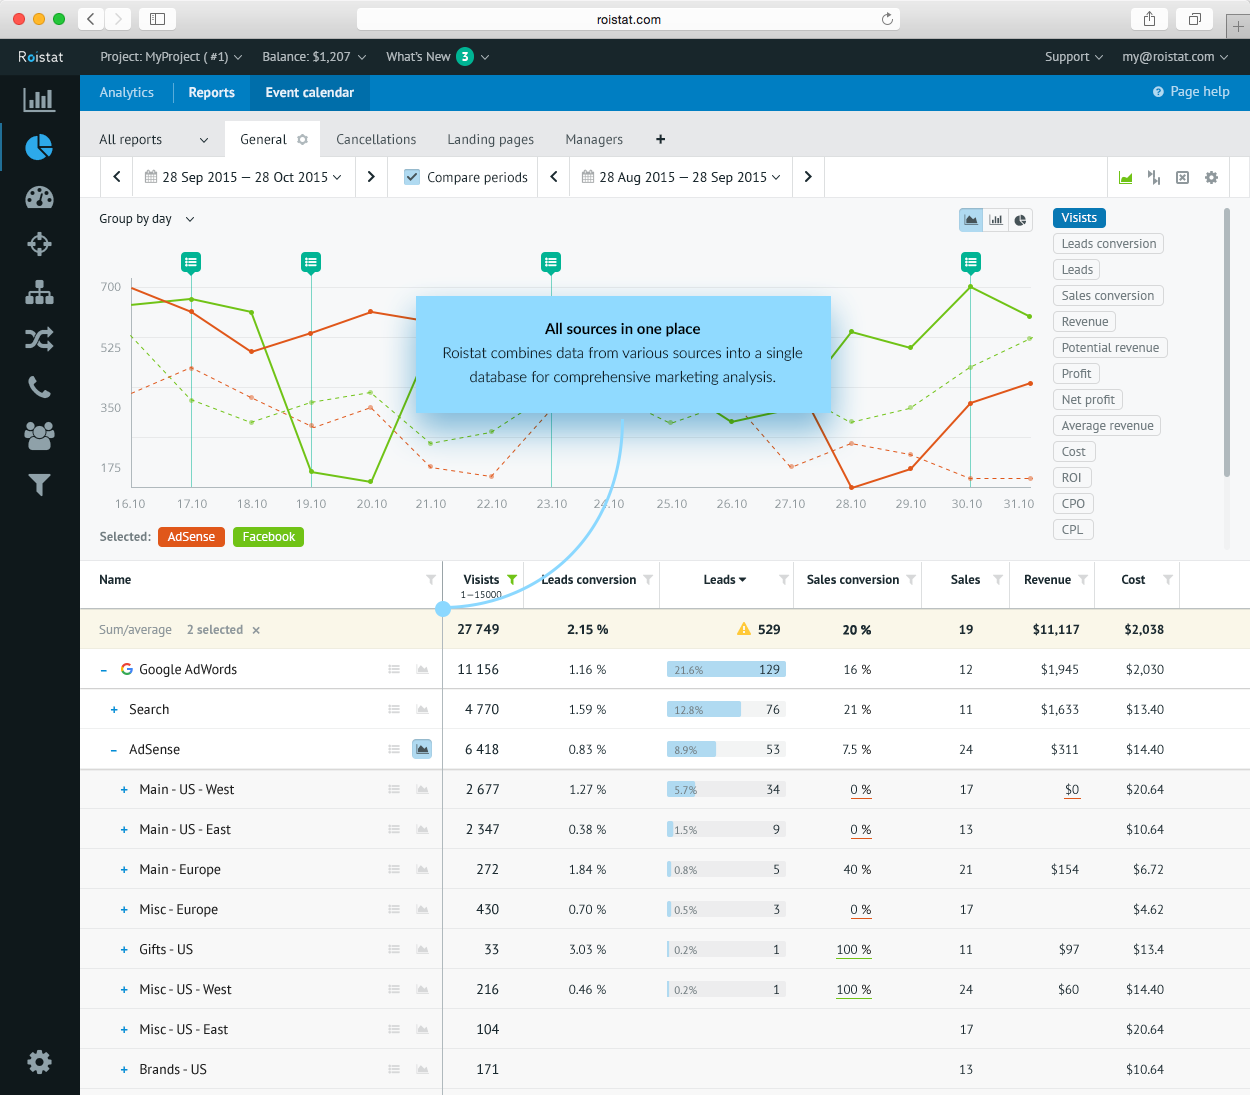The image size is (1250, 1095).
Task: Open the shuffle arrows sidebar icon
Action: tap(39, 340)
